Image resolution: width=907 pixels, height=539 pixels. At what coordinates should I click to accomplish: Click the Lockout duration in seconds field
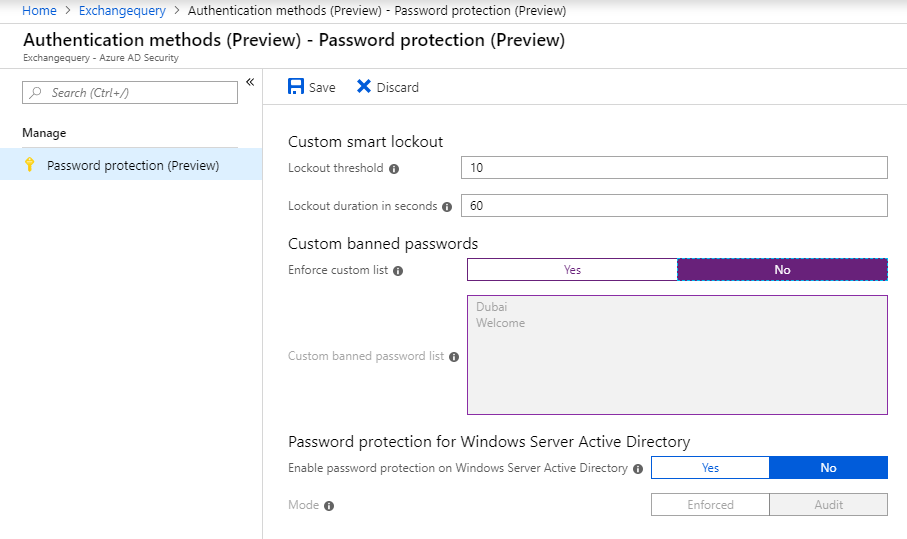[674, 206]
